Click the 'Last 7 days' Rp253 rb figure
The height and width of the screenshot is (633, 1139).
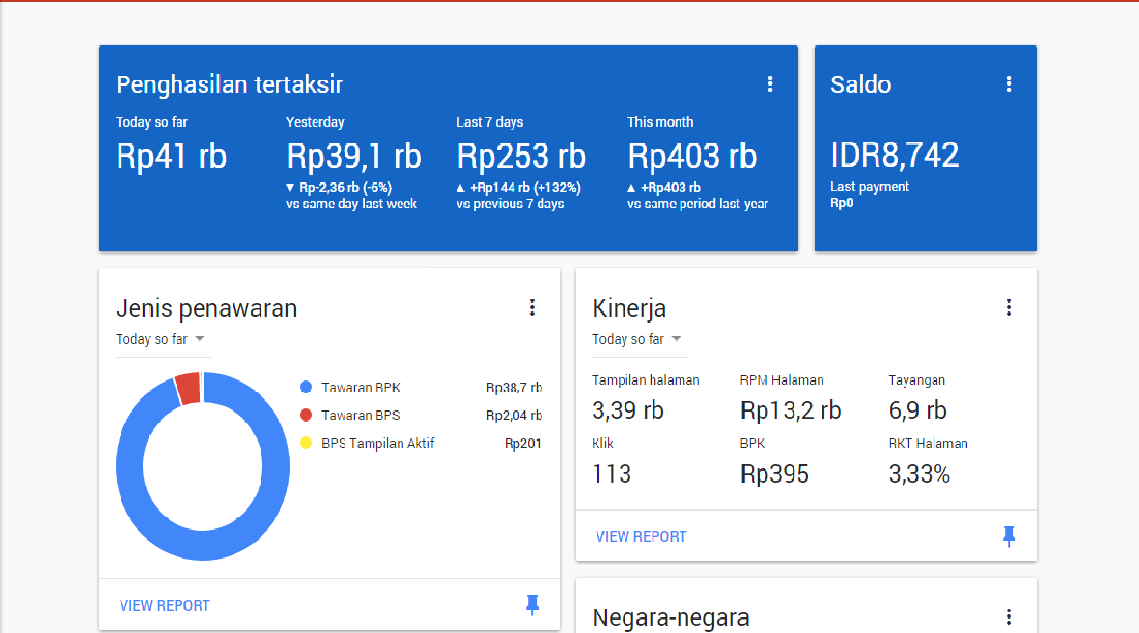point(521,156)
